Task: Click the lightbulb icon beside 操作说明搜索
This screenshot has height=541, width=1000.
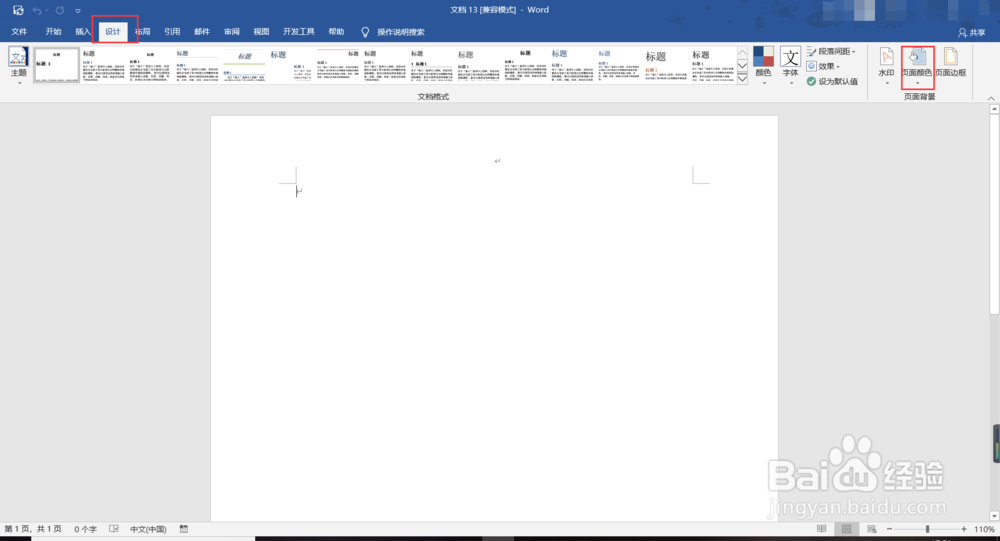Action: [x=365, y=32]
